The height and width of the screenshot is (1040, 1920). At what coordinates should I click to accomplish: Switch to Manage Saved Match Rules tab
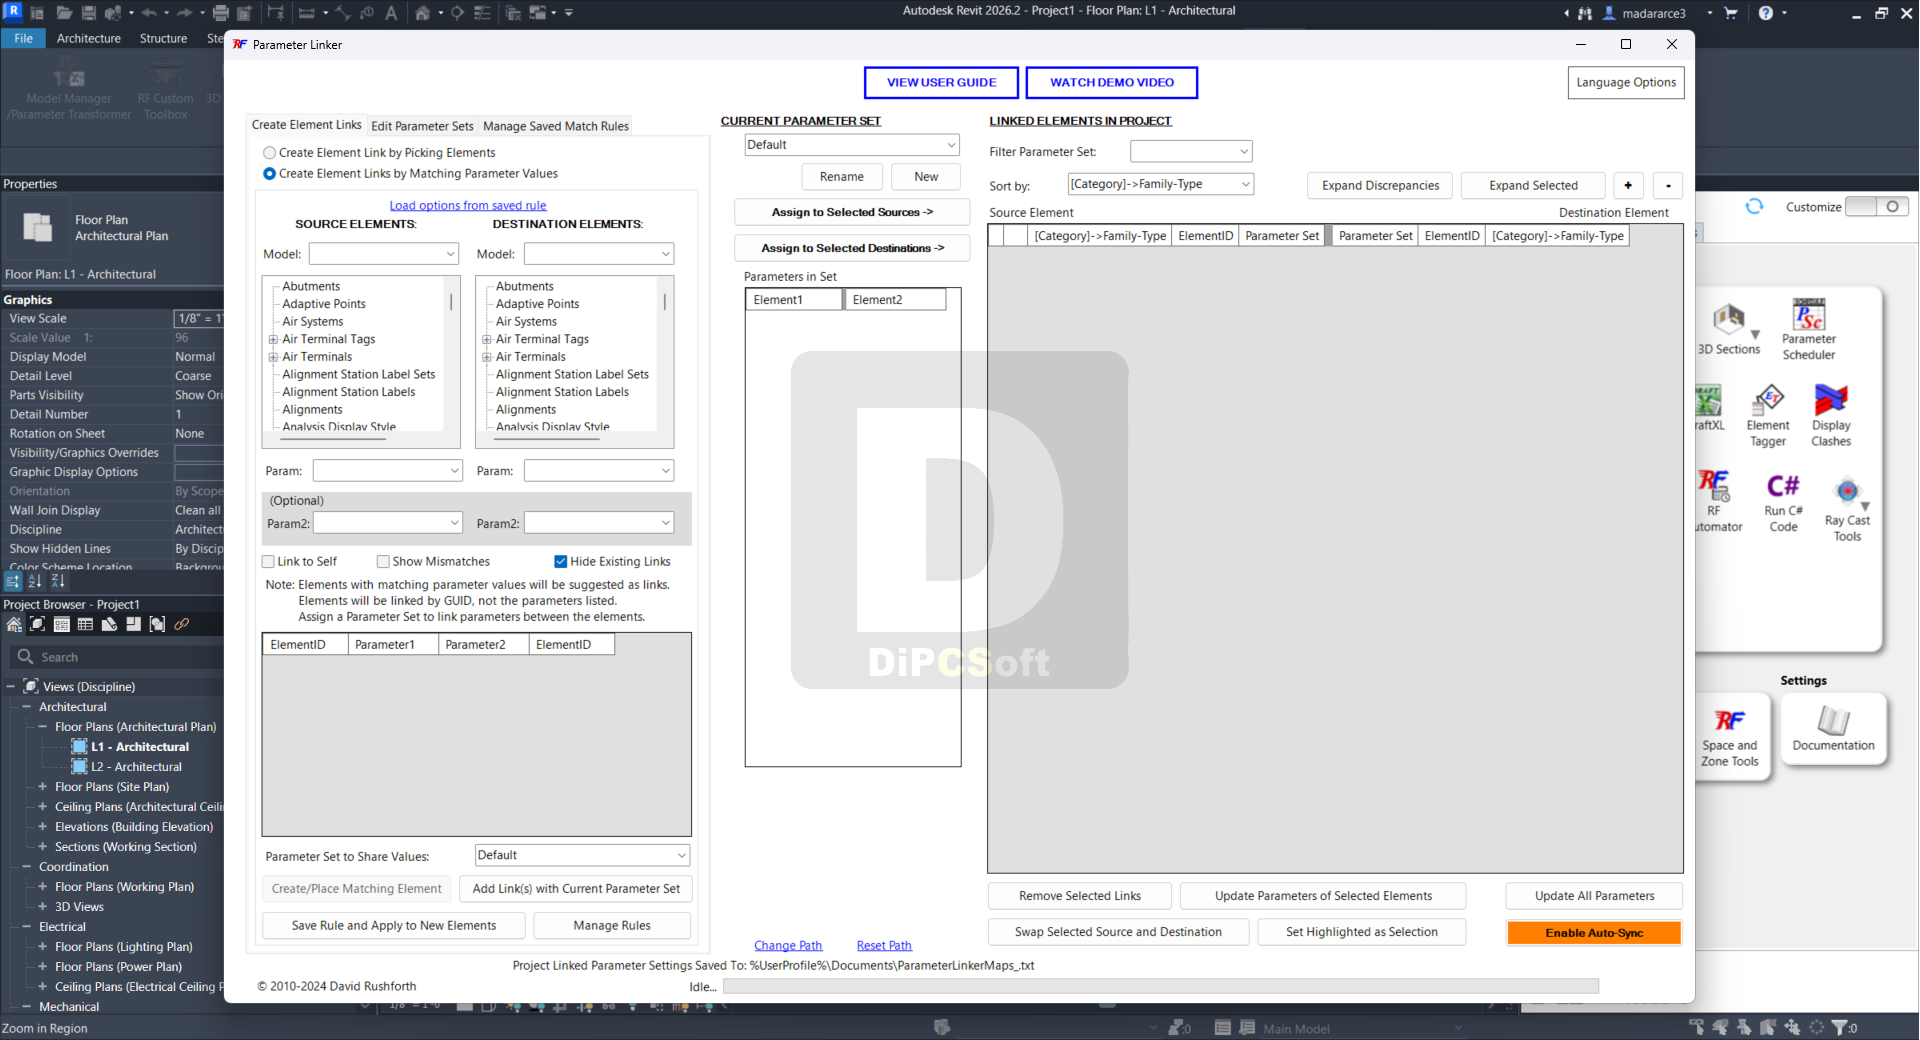(556, 126)
